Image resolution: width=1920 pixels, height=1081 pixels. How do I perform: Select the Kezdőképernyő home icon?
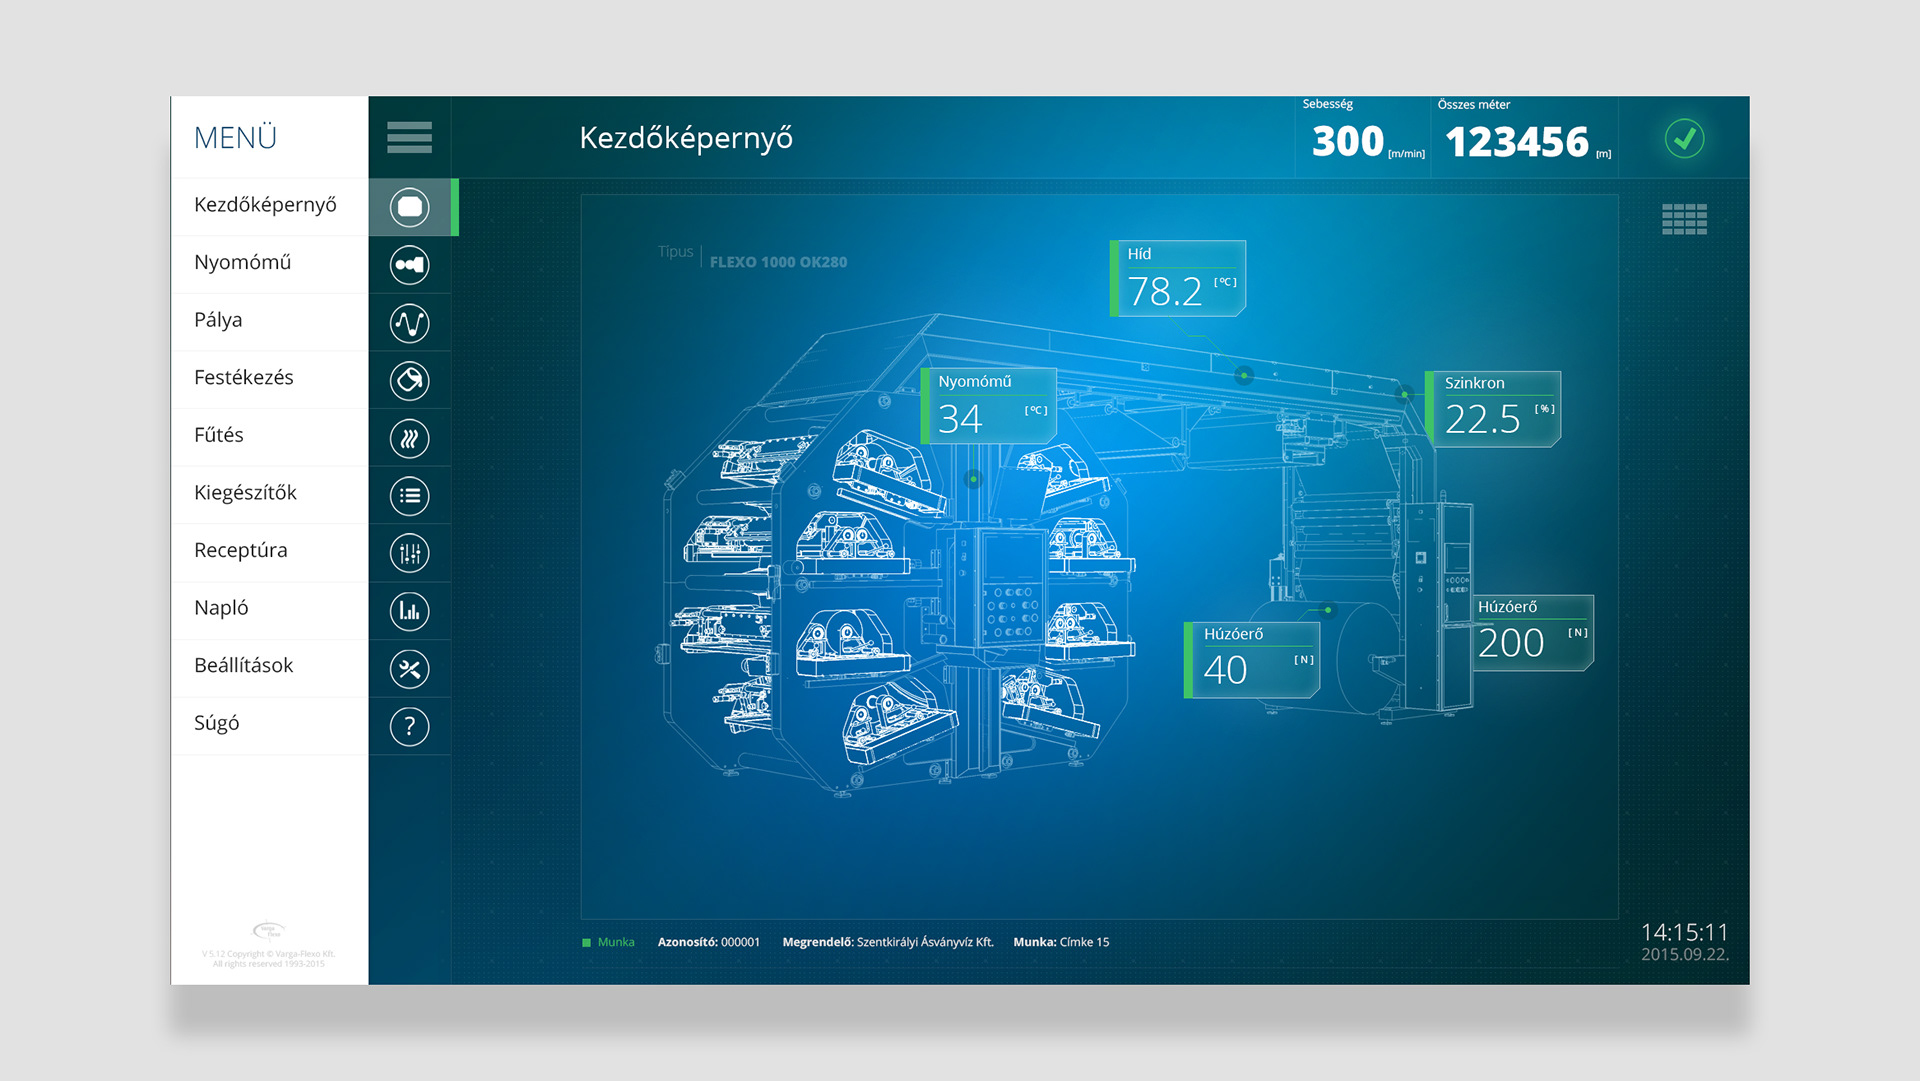tap(409, 207)
